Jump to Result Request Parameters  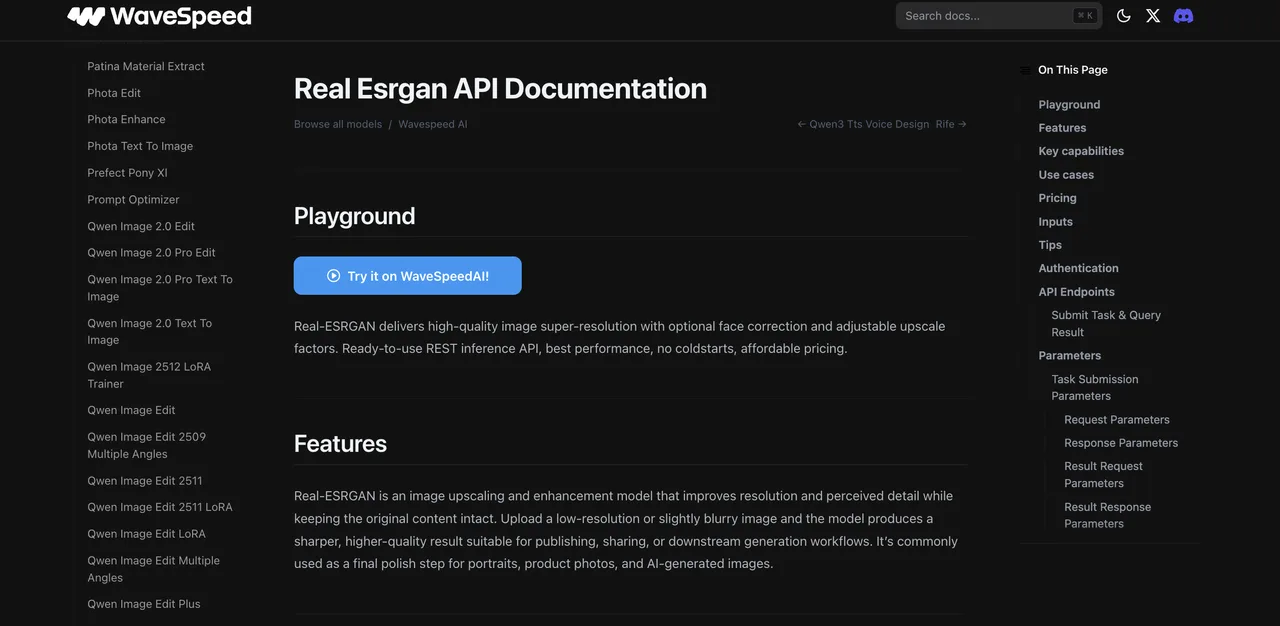coord(1103,474)
